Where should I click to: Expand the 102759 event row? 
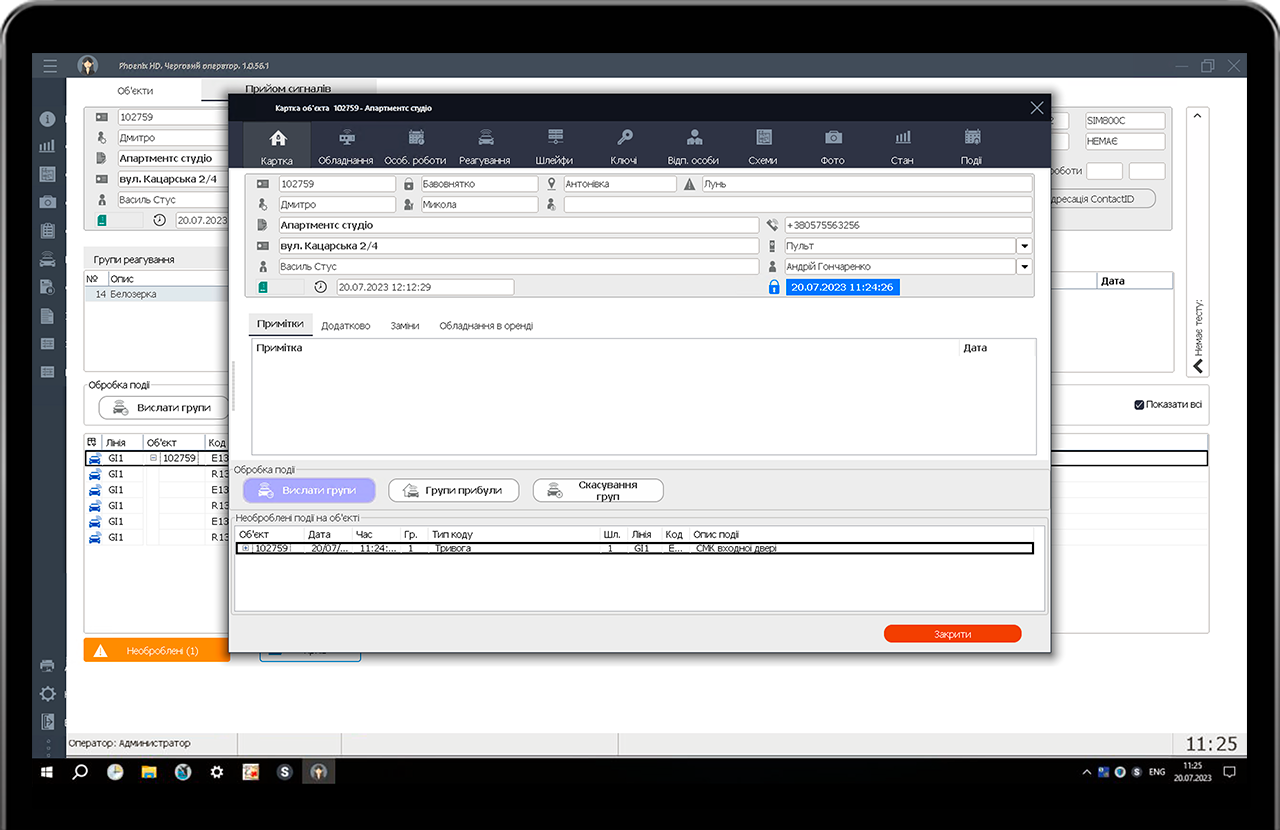(245, 548)
